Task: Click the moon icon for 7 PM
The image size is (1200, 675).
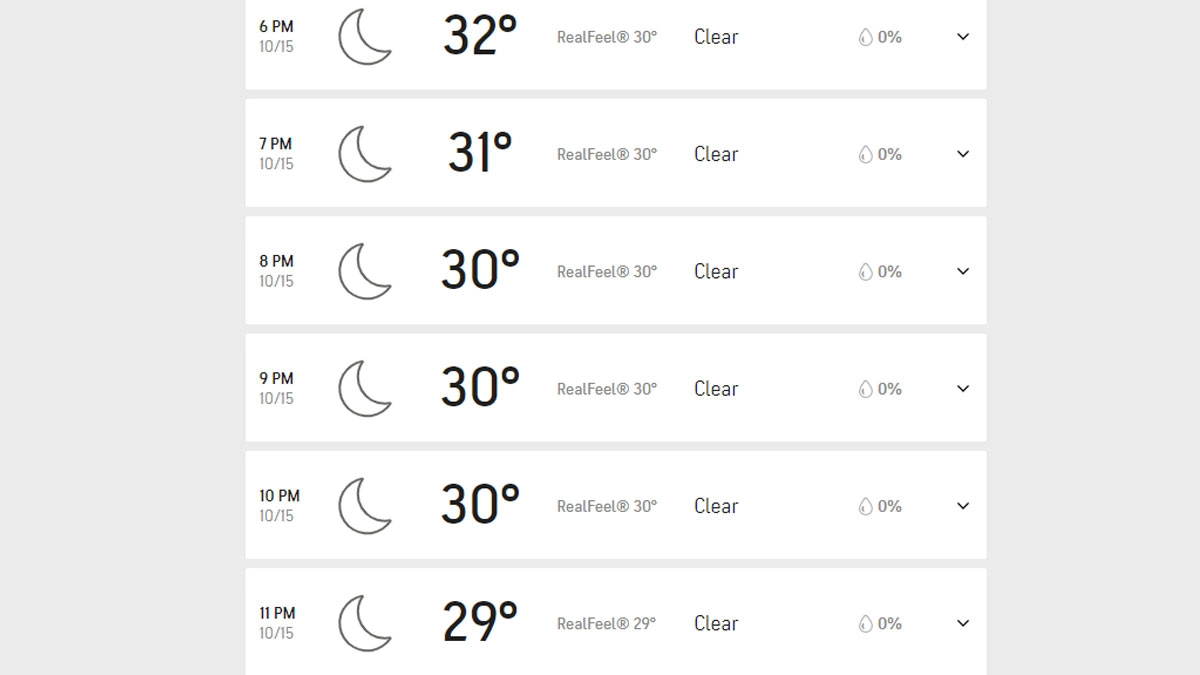Action: tap(364, 154)
